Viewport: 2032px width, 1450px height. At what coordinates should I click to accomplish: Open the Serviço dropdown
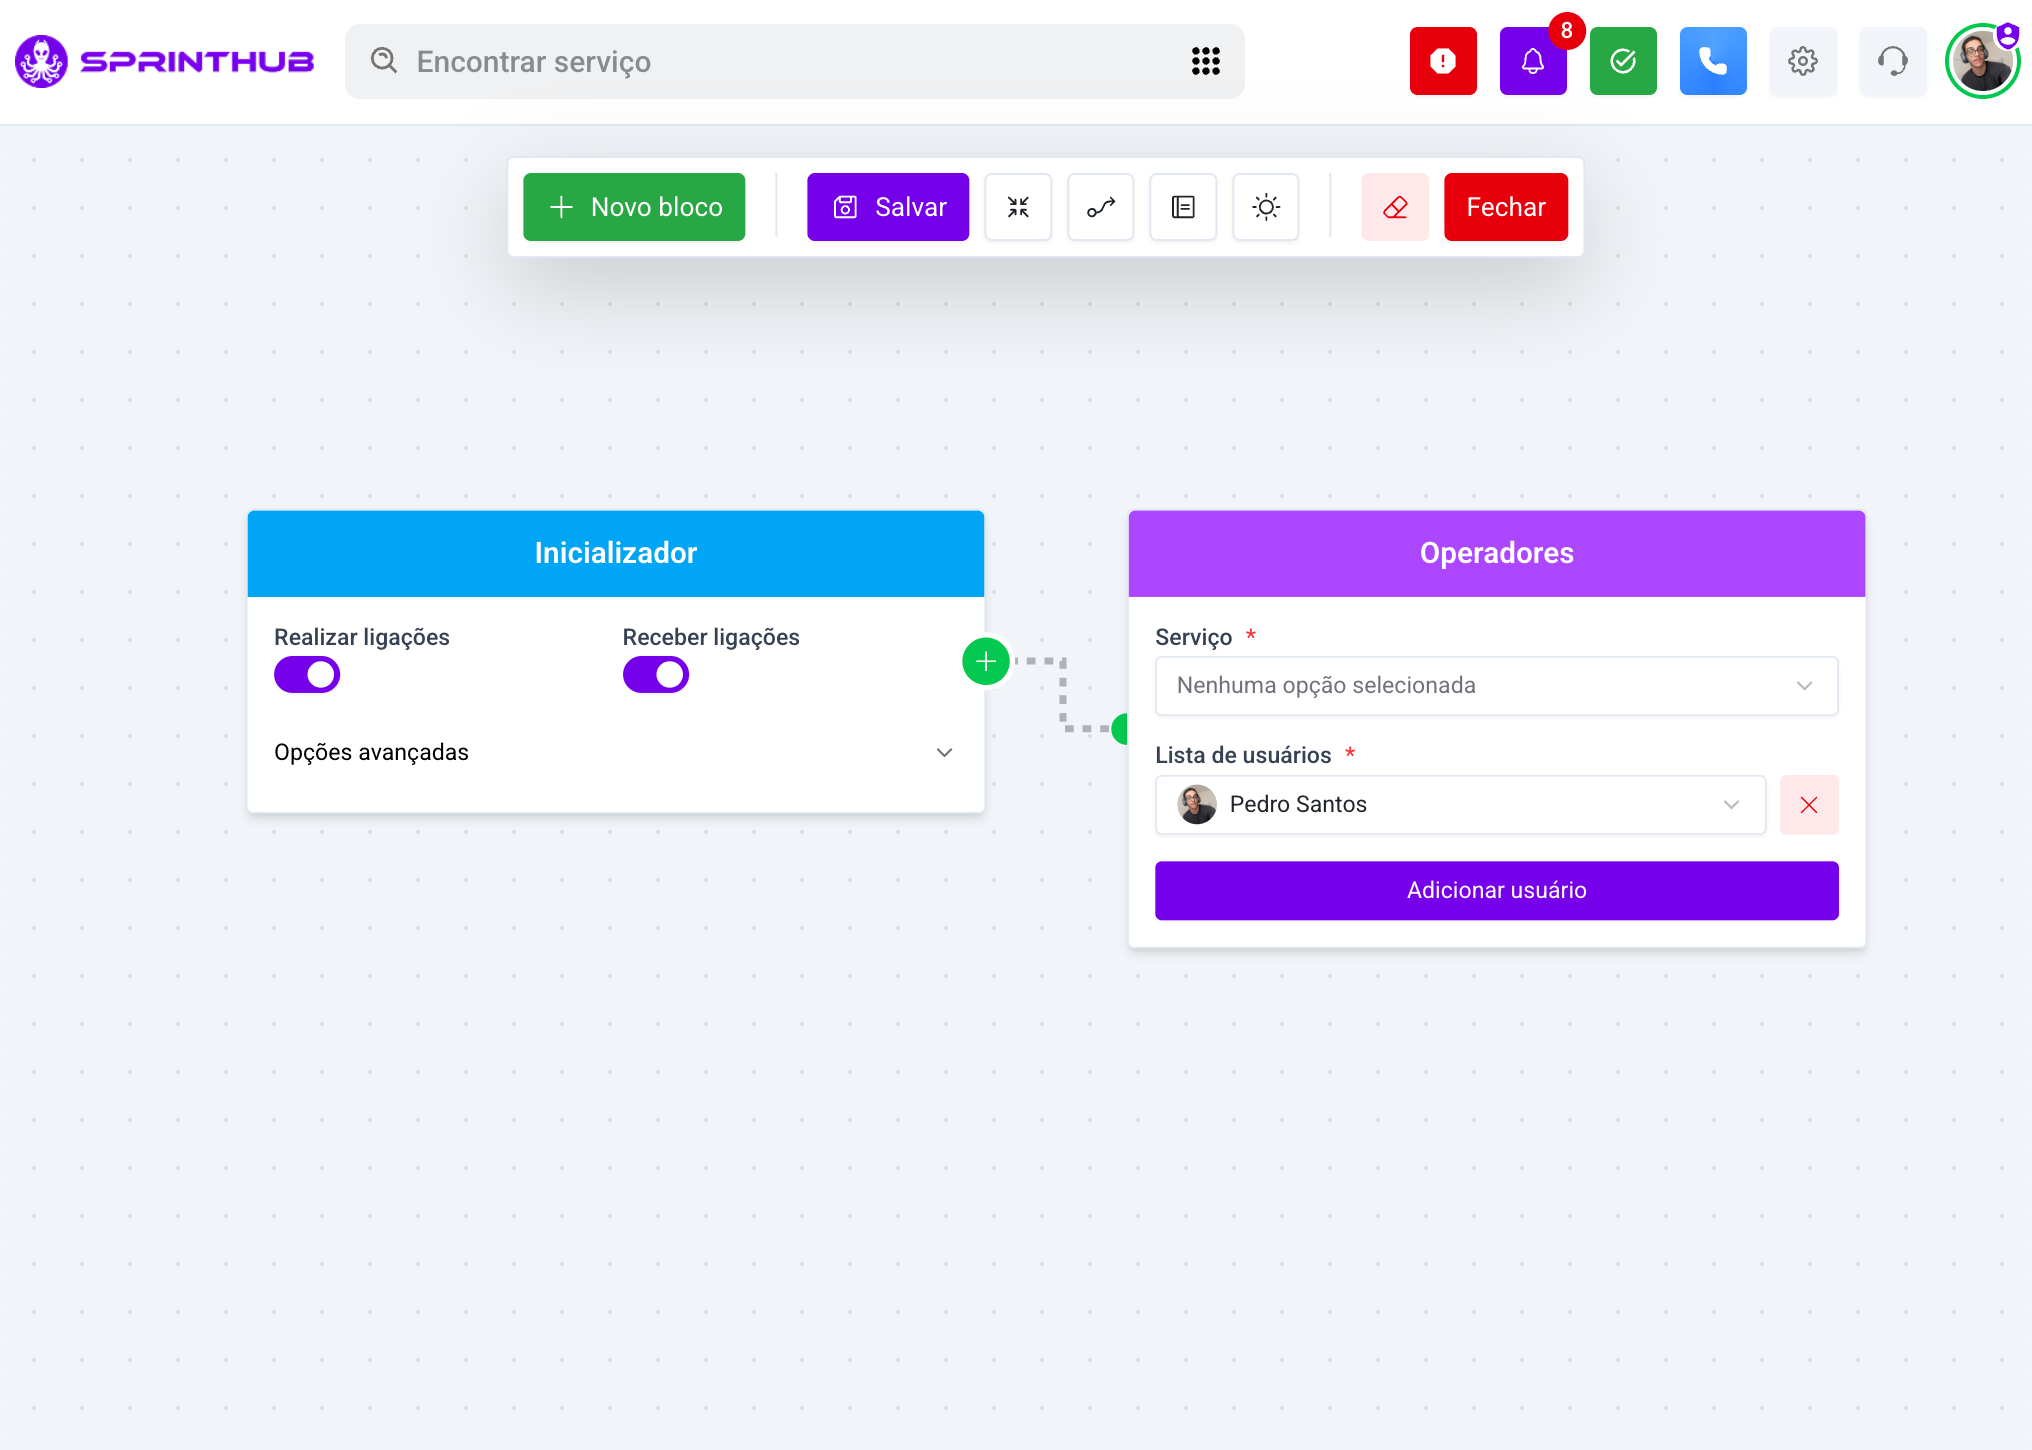click(x=1496, y=686)
